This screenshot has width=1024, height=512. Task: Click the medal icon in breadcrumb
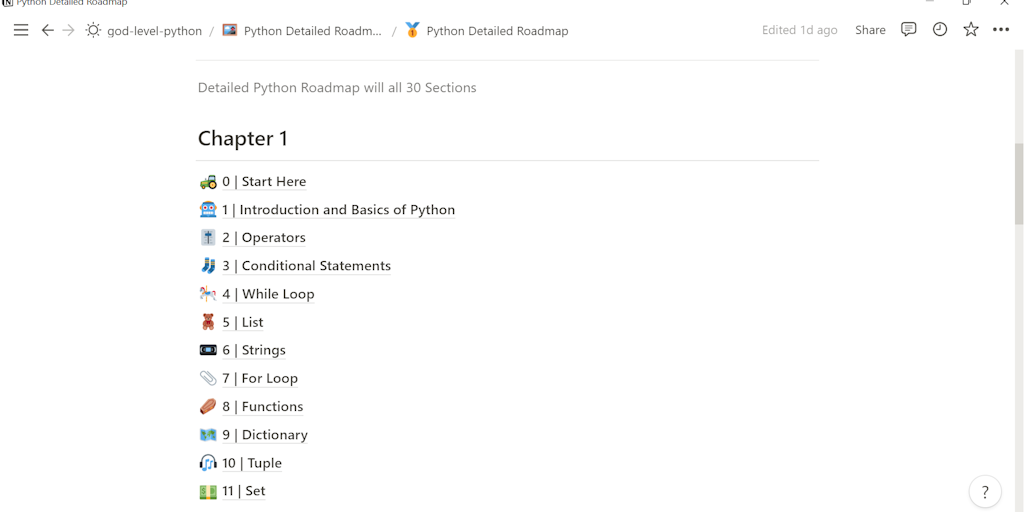coord(412,30)
